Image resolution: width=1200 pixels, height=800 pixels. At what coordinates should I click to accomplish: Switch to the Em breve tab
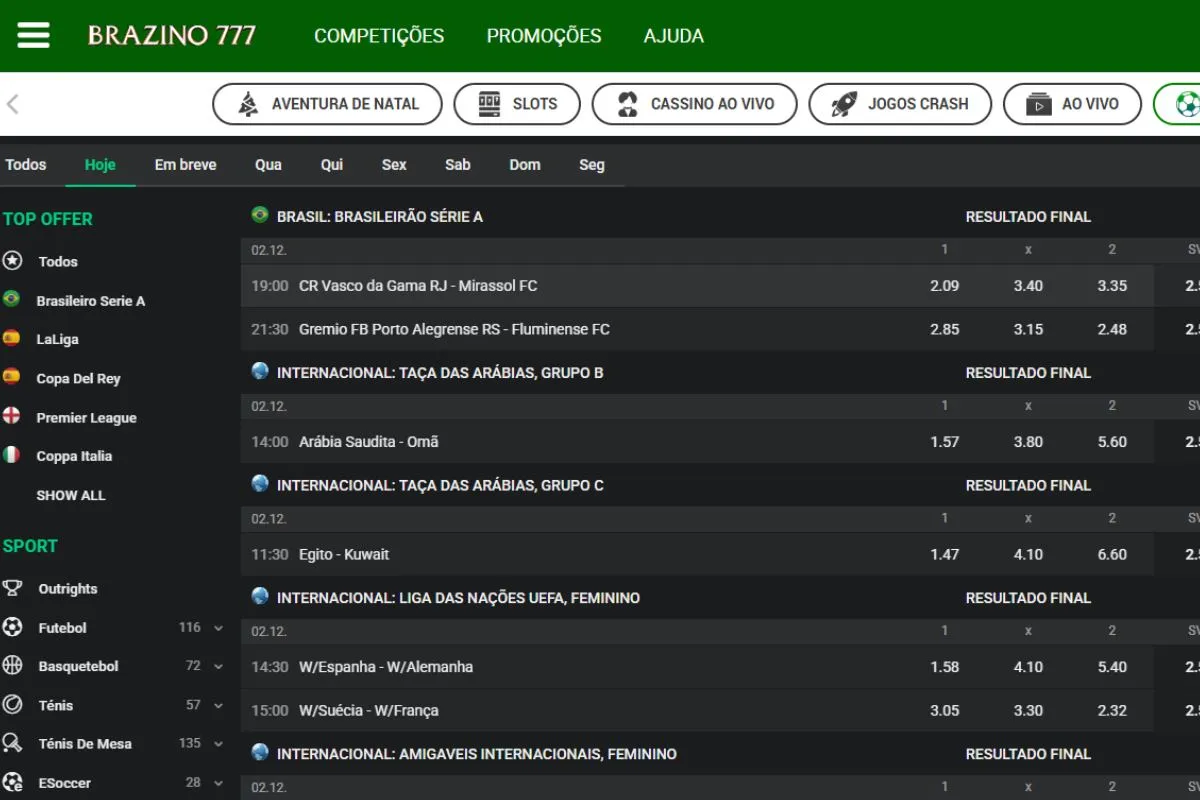point(185,165)
